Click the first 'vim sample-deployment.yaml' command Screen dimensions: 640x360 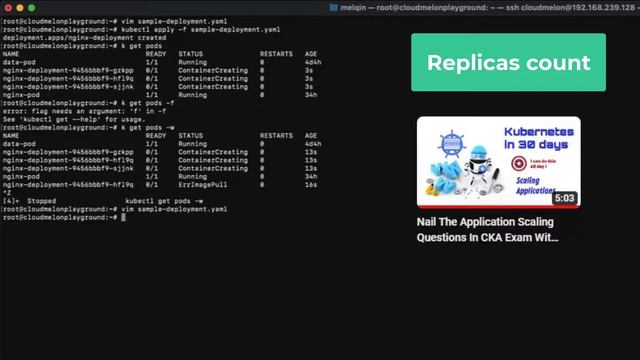[174, 22]
